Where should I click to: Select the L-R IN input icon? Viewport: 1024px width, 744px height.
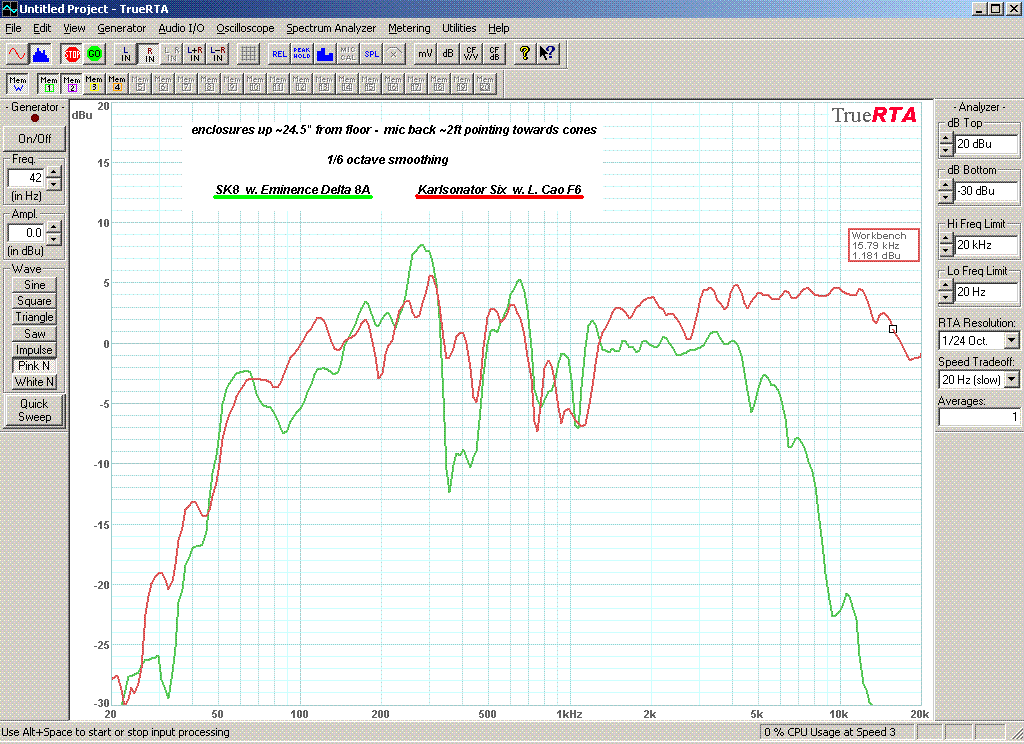[217, 54]
